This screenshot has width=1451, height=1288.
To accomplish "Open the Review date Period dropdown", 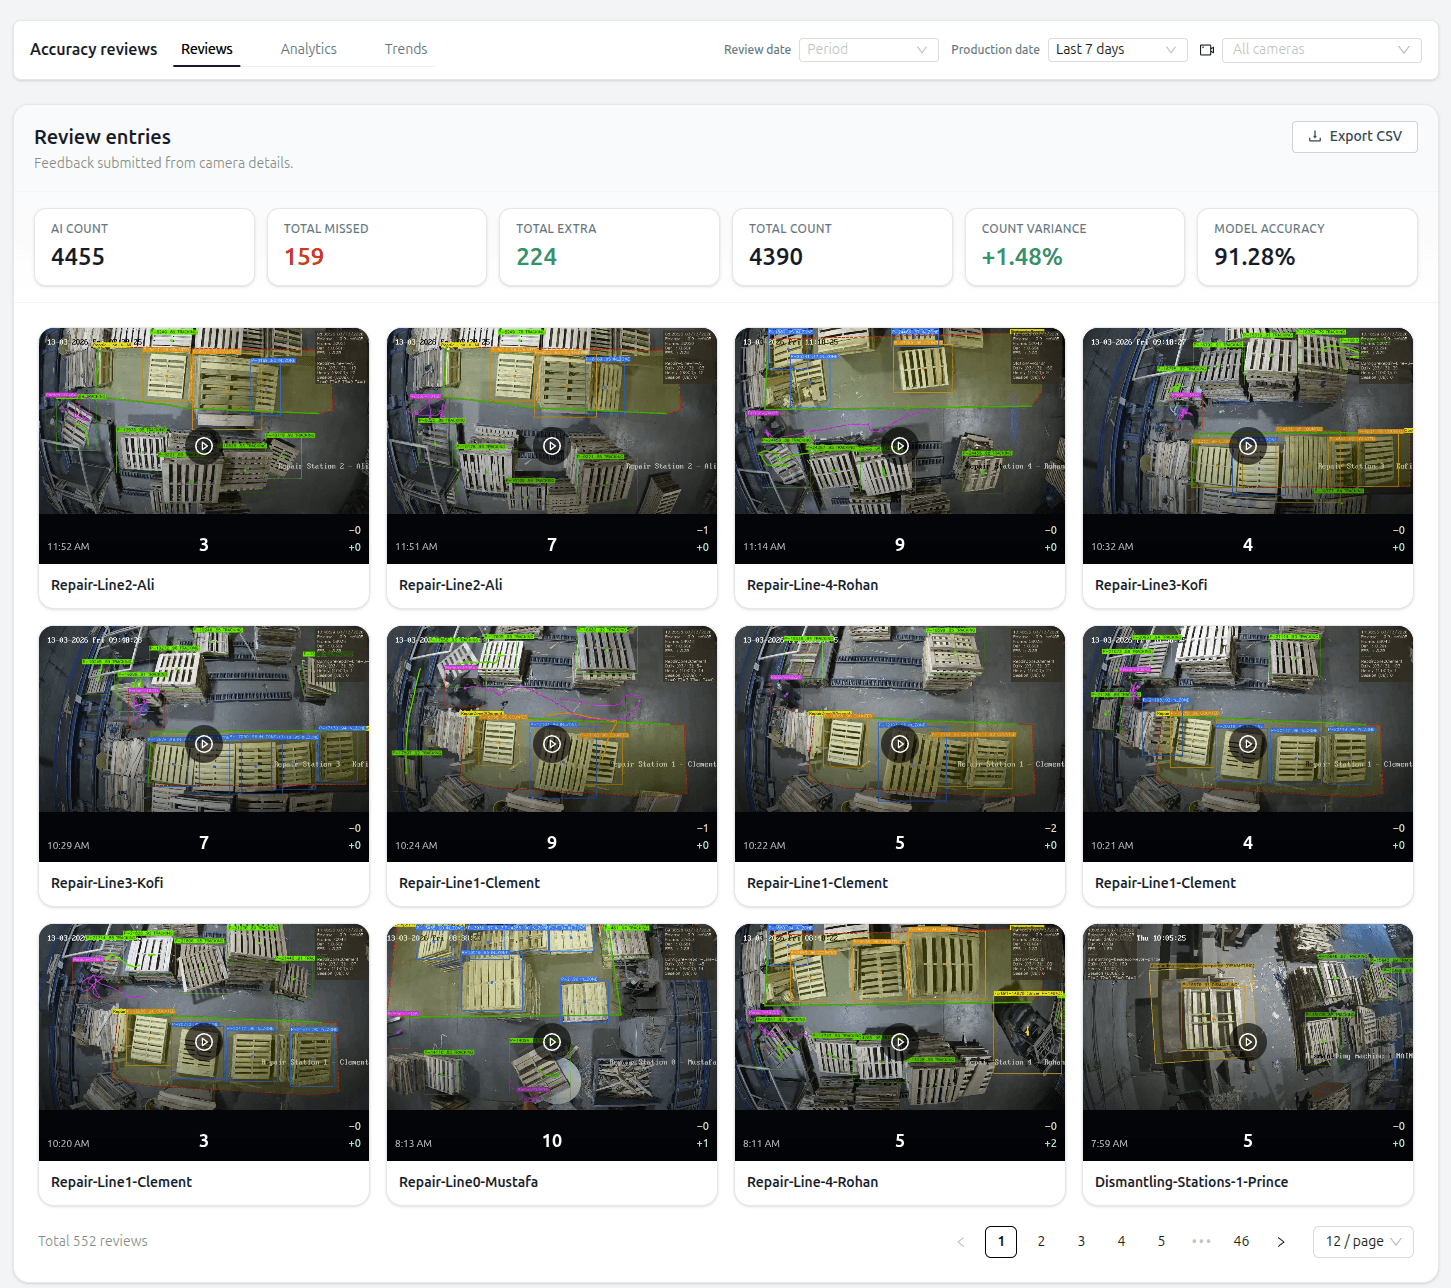I will (x=866, y=49).
